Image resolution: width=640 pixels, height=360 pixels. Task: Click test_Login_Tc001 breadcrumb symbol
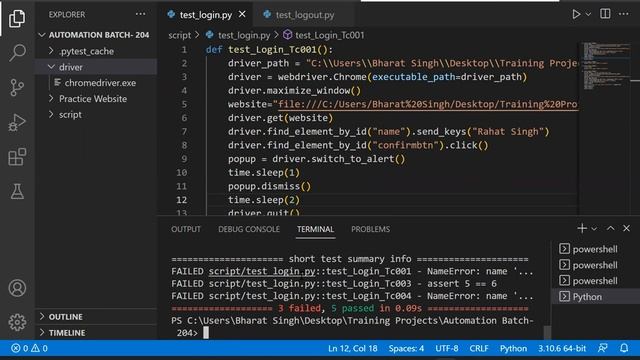[329, 35]
